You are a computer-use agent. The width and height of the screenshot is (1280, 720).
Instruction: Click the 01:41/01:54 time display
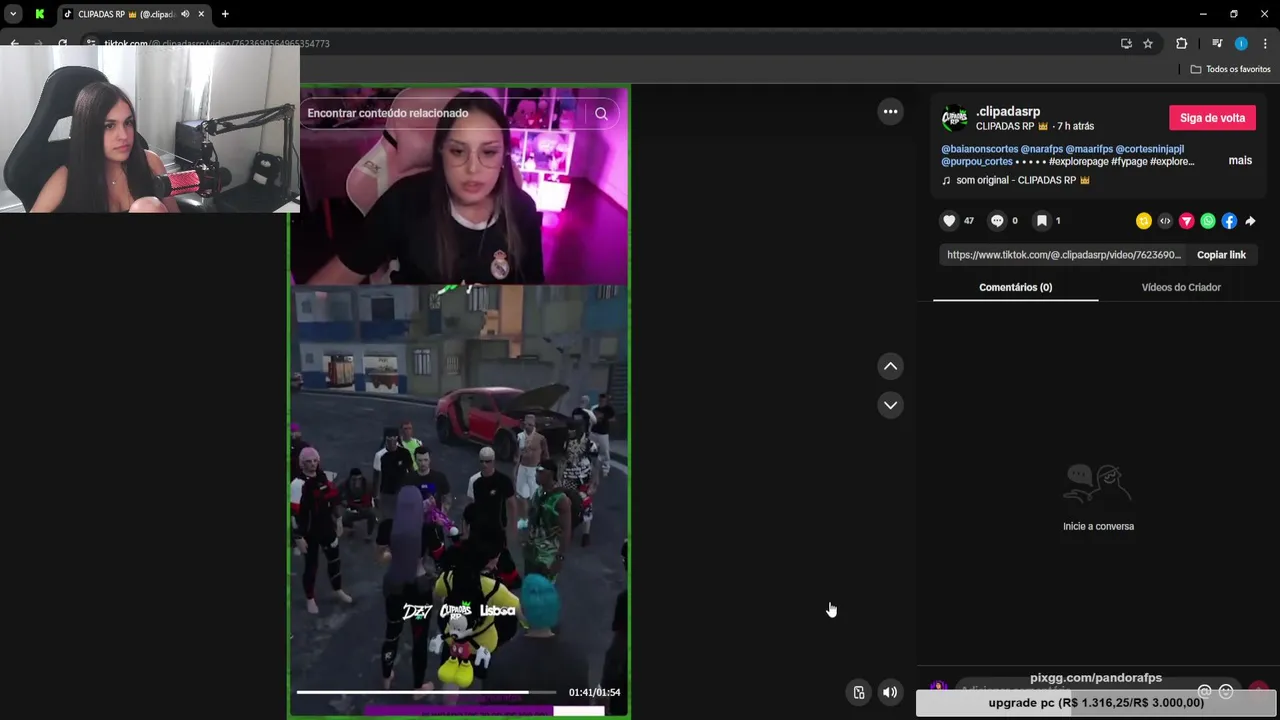(594, 693)
